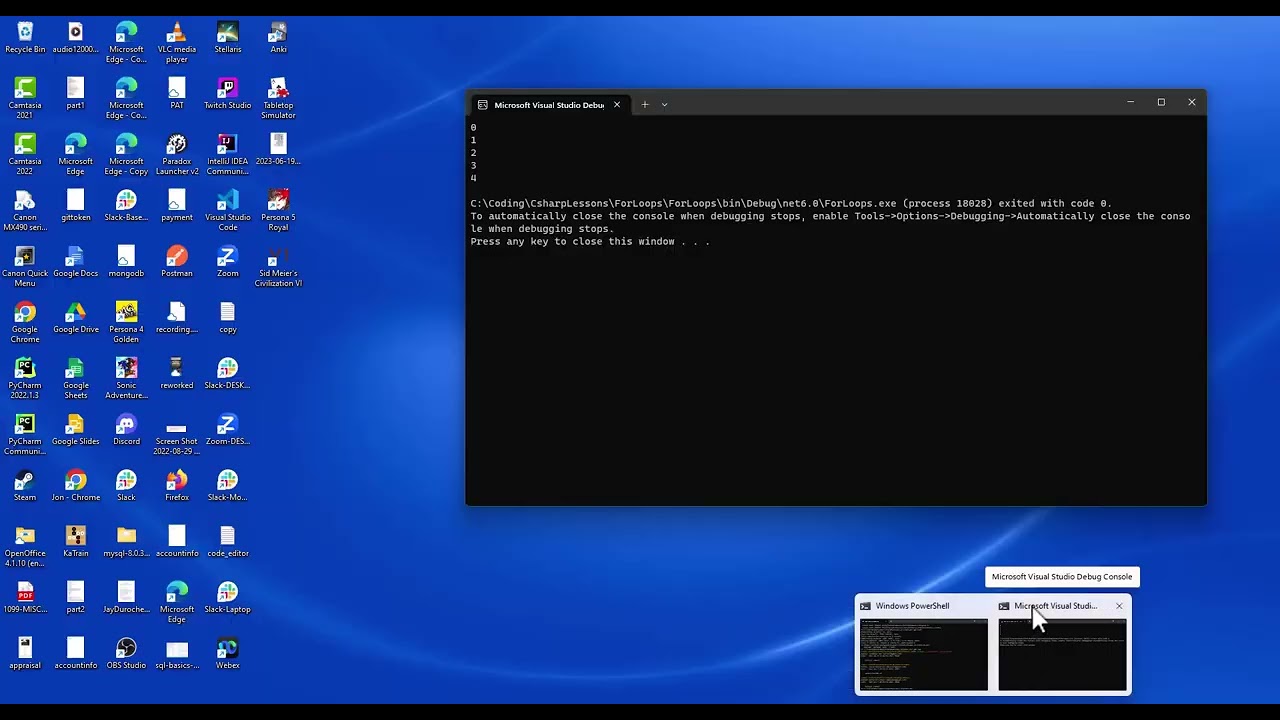Select the JayDuroche file icon
Image resolution: width=1280 pixels, height=720 pixels.
coord(126,598)
